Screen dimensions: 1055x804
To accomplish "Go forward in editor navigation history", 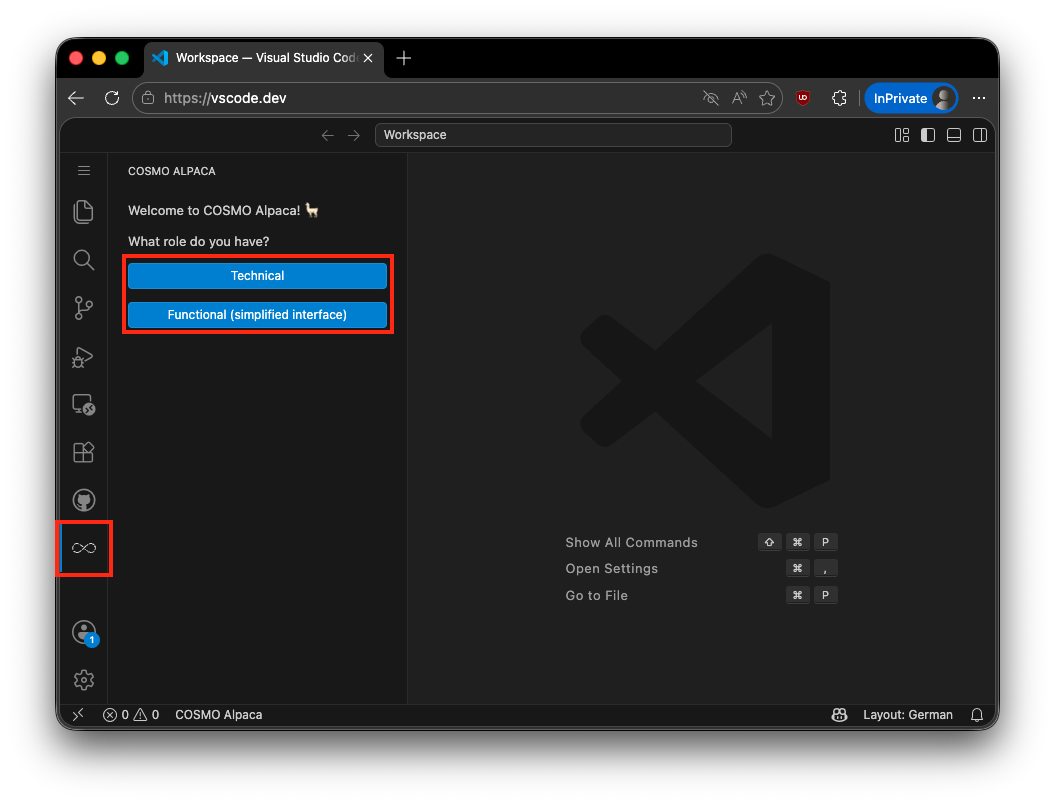I will click(x=354, y=135).
